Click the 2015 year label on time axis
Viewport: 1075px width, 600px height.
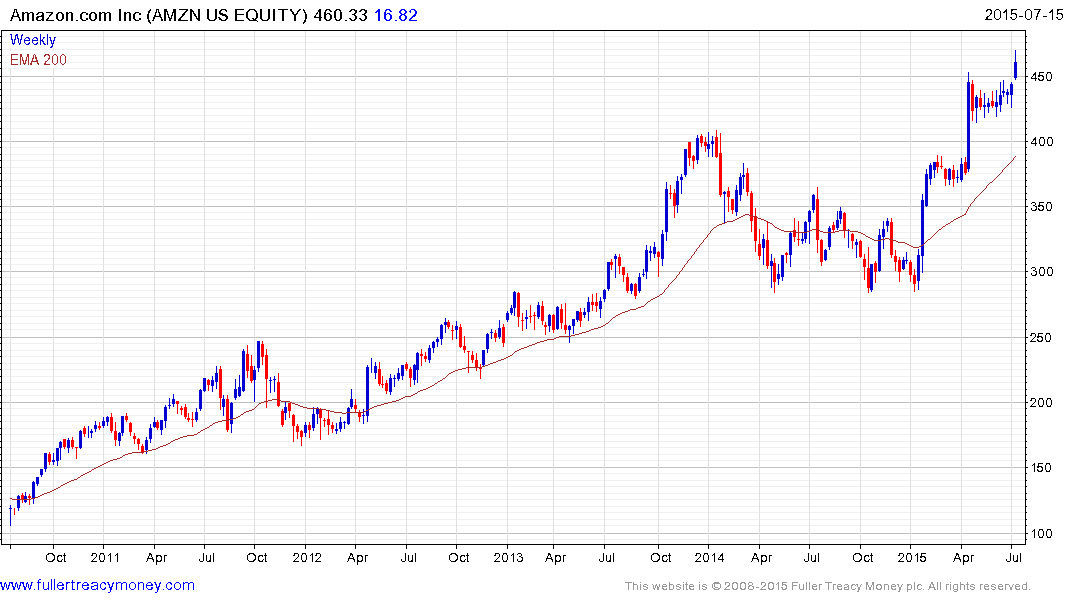[911, 557]
